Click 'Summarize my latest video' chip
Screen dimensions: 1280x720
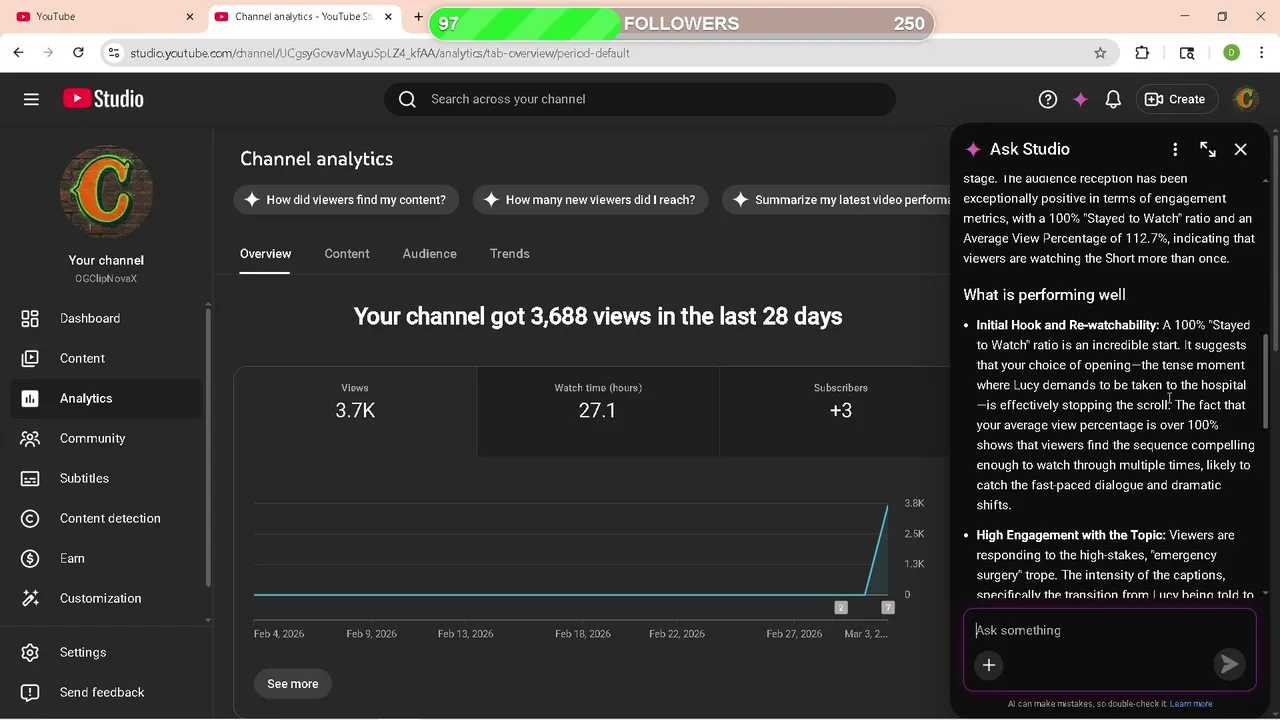click(x=838, y=200)
